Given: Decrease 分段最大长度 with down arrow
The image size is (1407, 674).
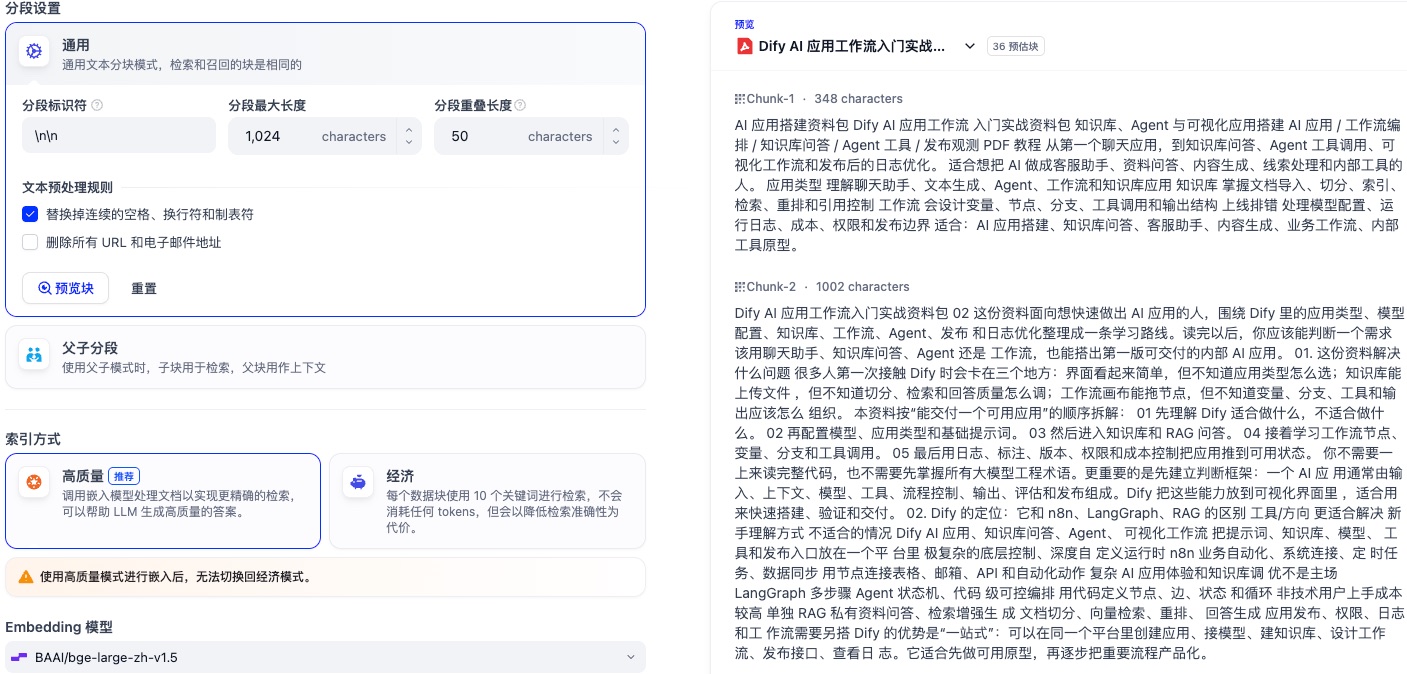Looking at the screenshot, I should (408, 143).
